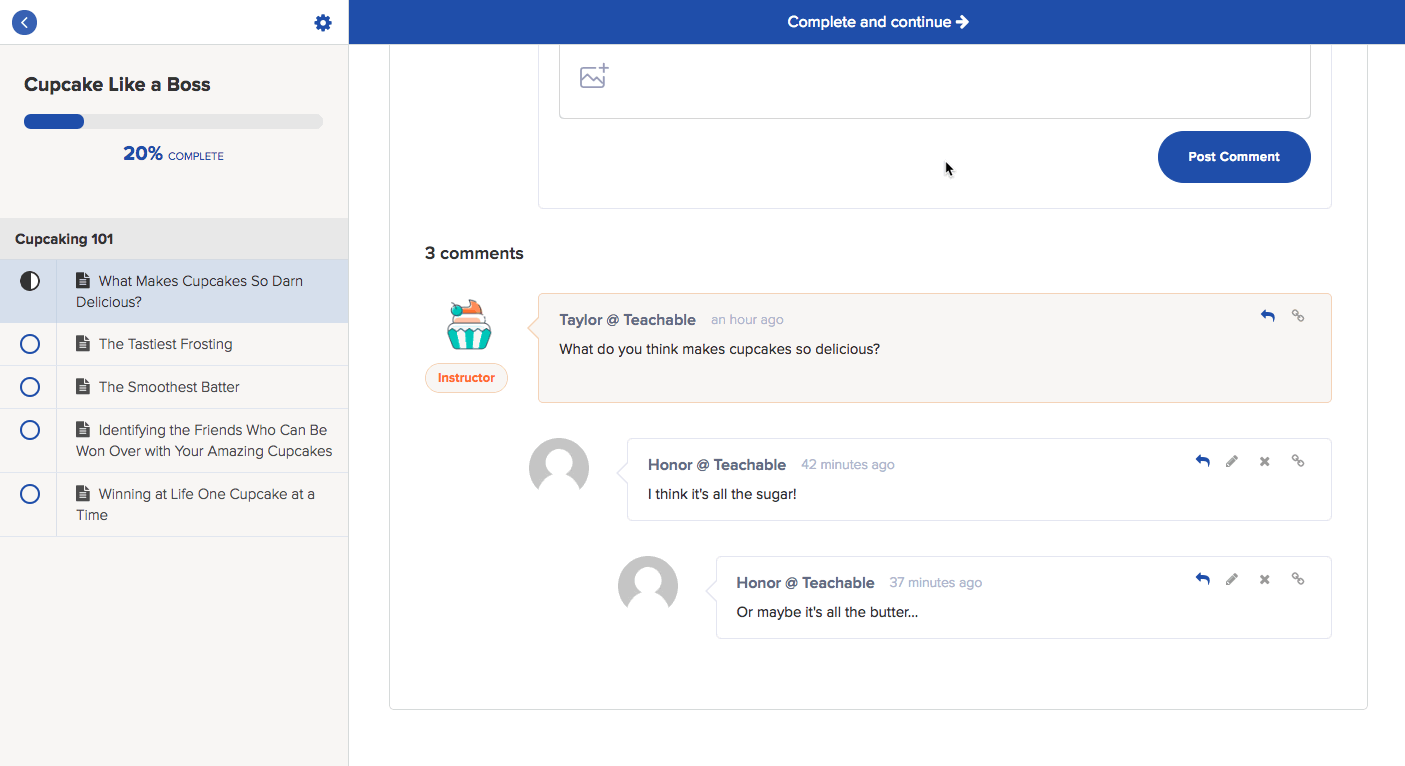The height and width of the screenshot is (766, 1405).
Task: Click text 'I think it's all the sugar!'
Action: (x=722, y=494)
